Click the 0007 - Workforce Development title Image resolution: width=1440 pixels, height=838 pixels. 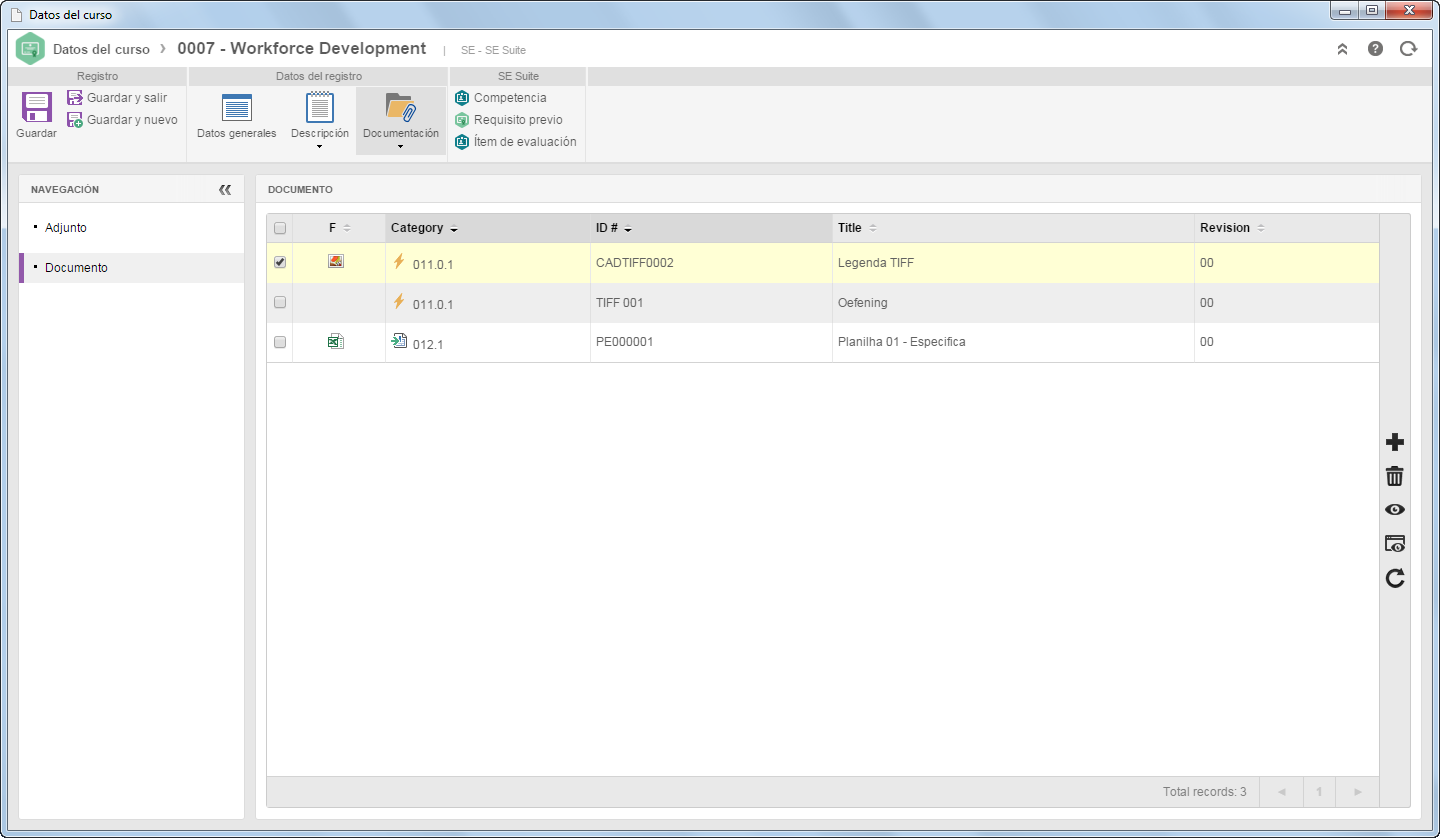click(x=301, y=48)
